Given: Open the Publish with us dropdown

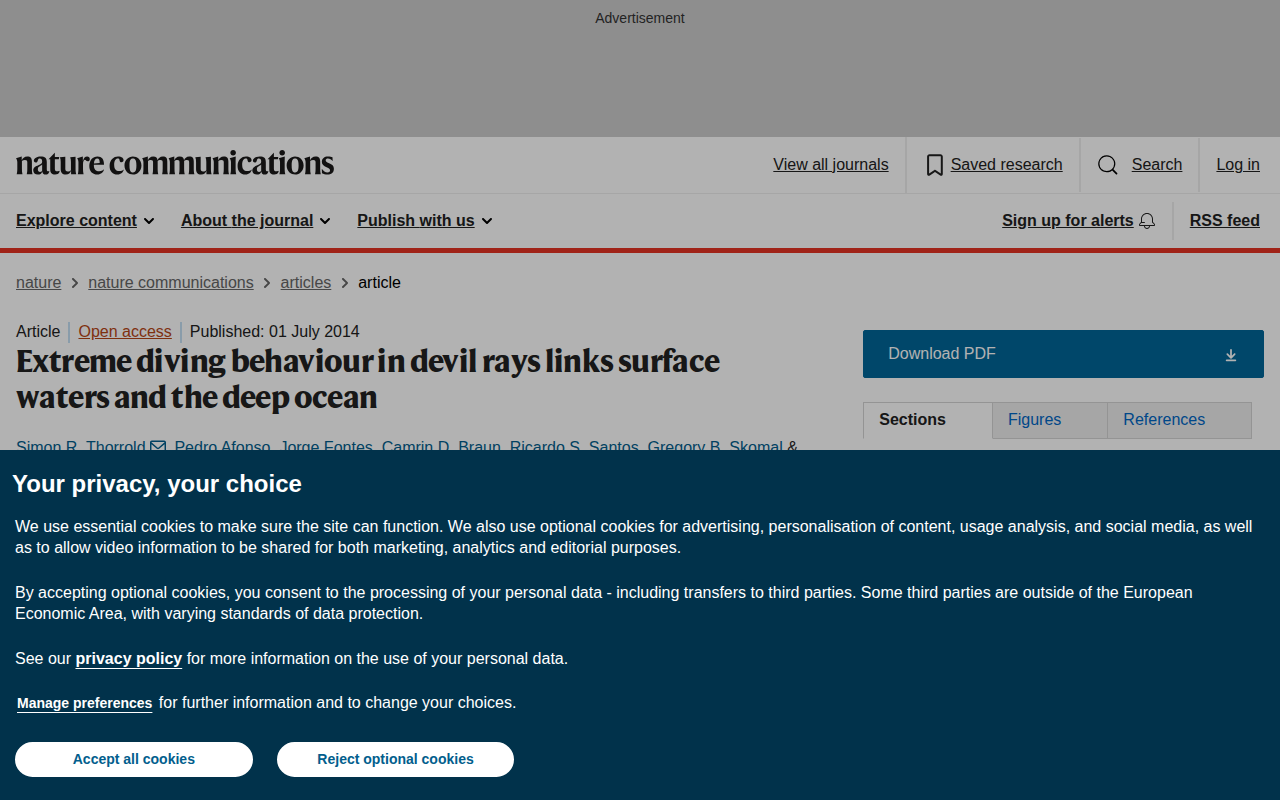Looking at the screenshot, I should (425, 221).
